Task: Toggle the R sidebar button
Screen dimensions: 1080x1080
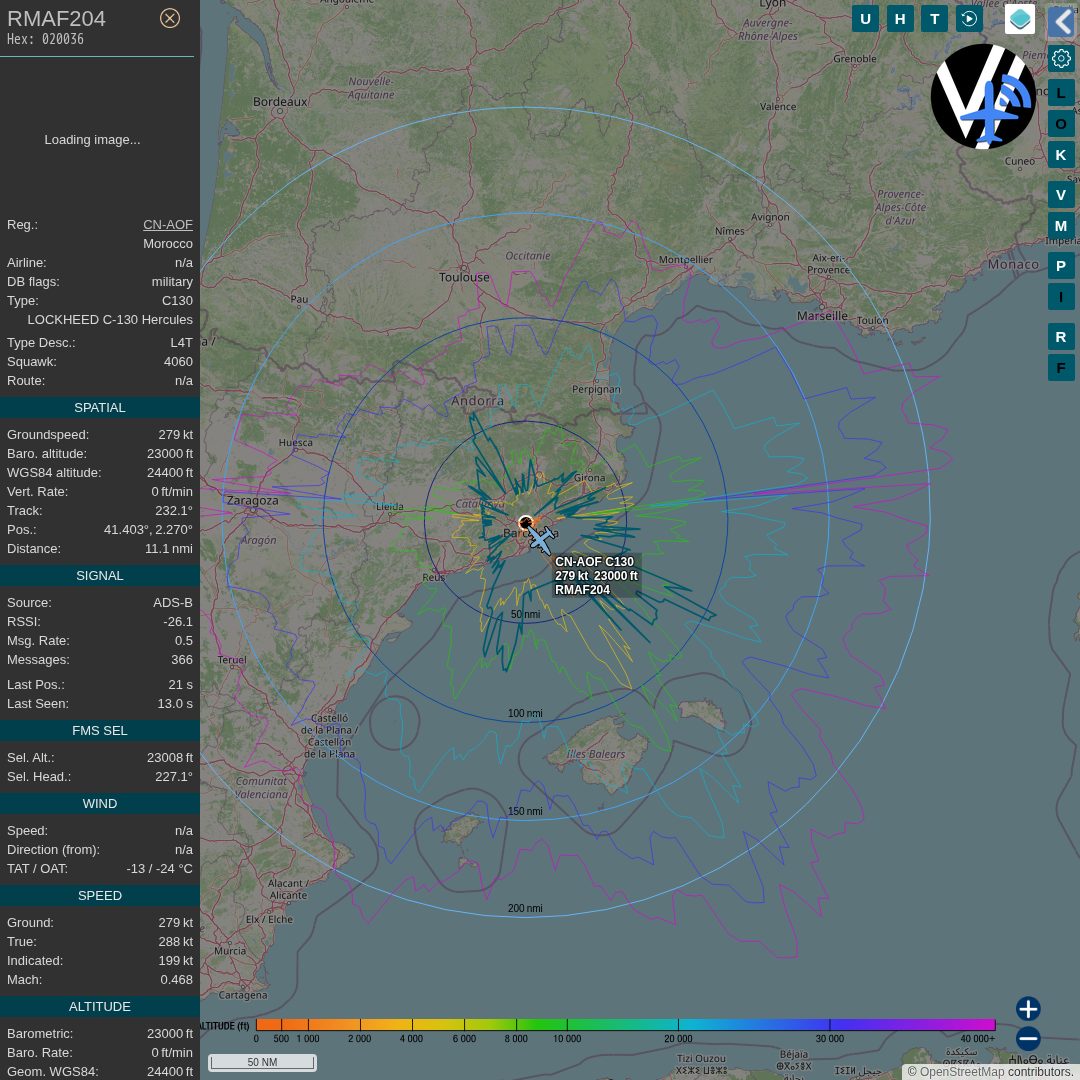Action: click(x=1061, y=337)
